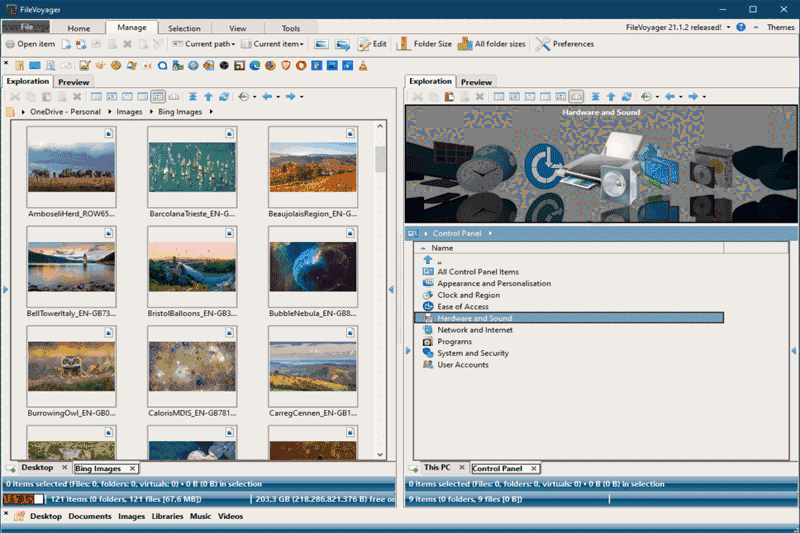
Task: Click refresh icon in left pane toolbar
Action: [224, 97]
